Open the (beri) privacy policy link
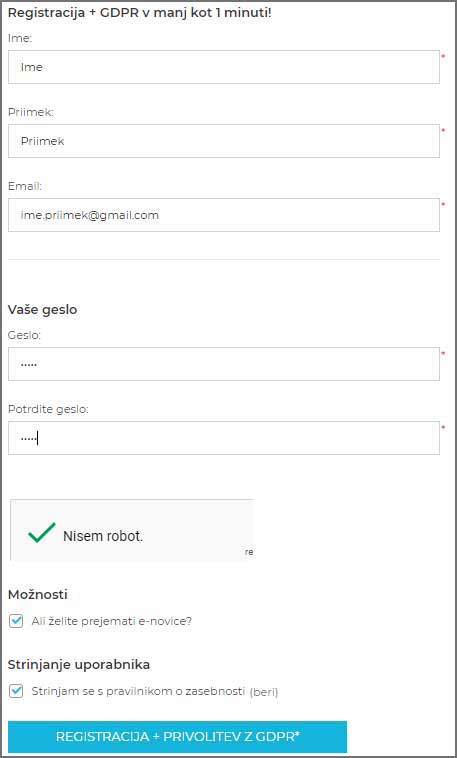Screen dimensions: 457x758 point(264,692)
